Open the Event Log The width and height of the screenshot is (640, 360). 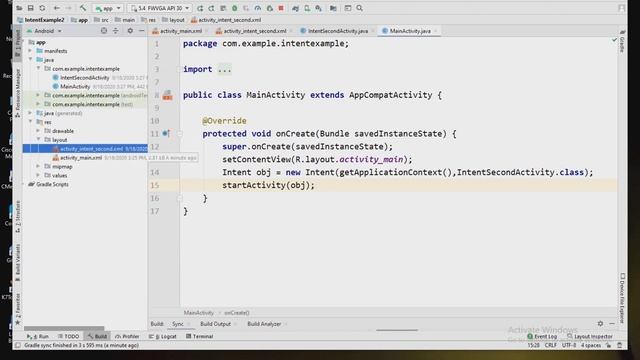pos(542,336)
